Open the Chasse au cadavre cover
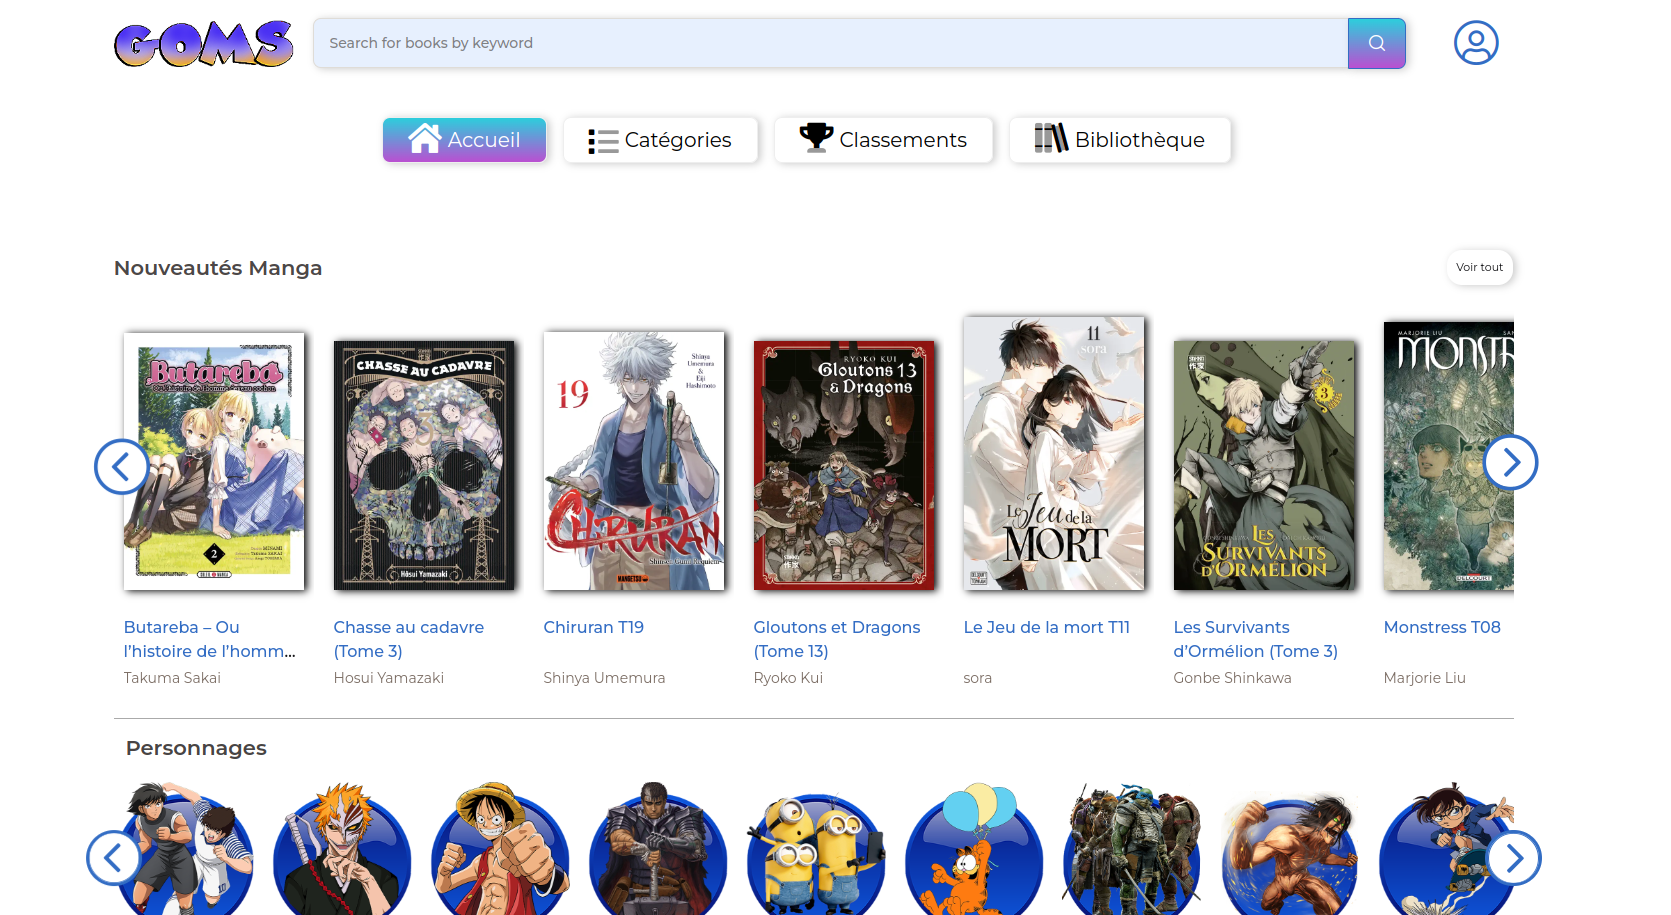 point(424,465)
